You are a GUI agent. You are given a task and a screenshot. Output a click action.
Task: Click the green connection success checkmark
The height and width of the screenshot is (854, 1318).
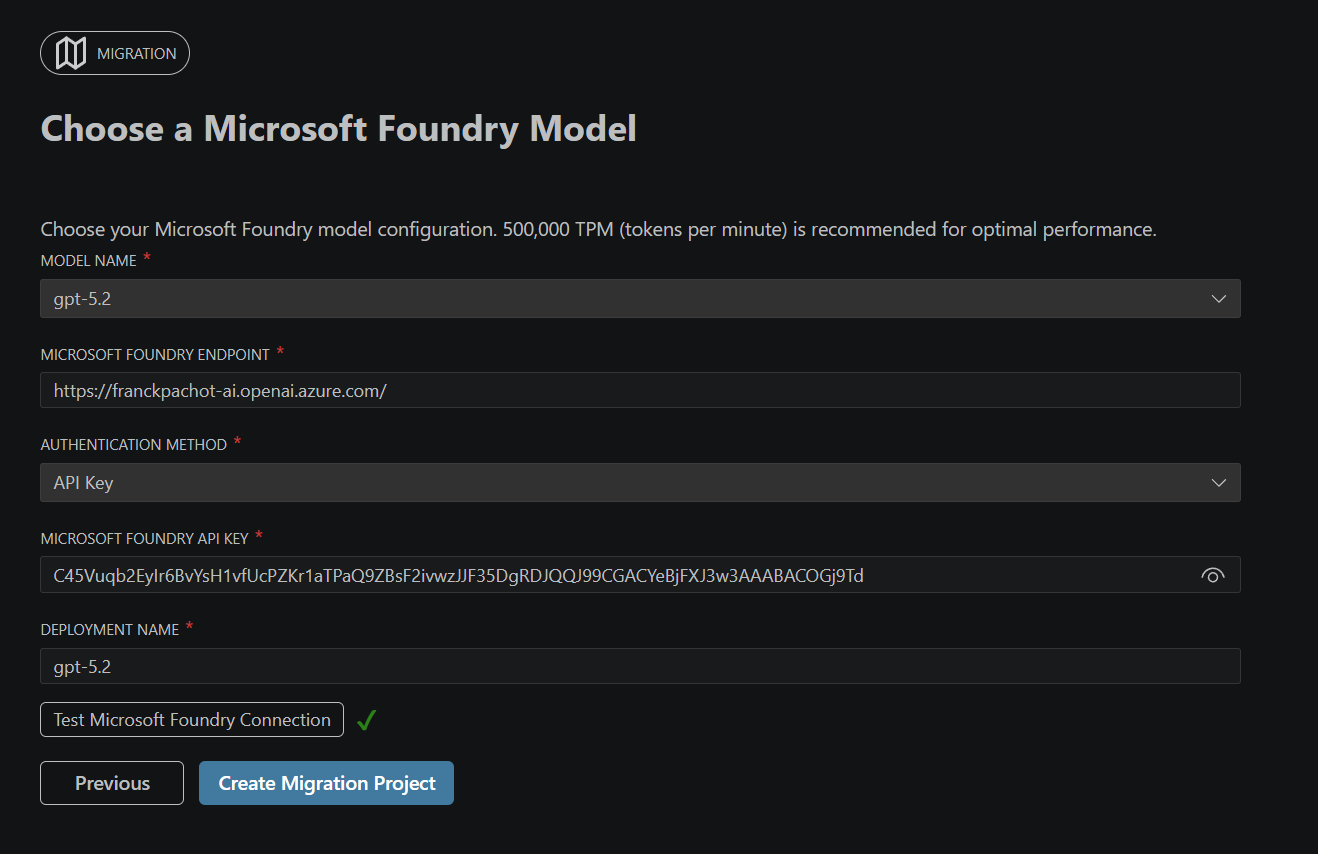[x=366, y=720]
